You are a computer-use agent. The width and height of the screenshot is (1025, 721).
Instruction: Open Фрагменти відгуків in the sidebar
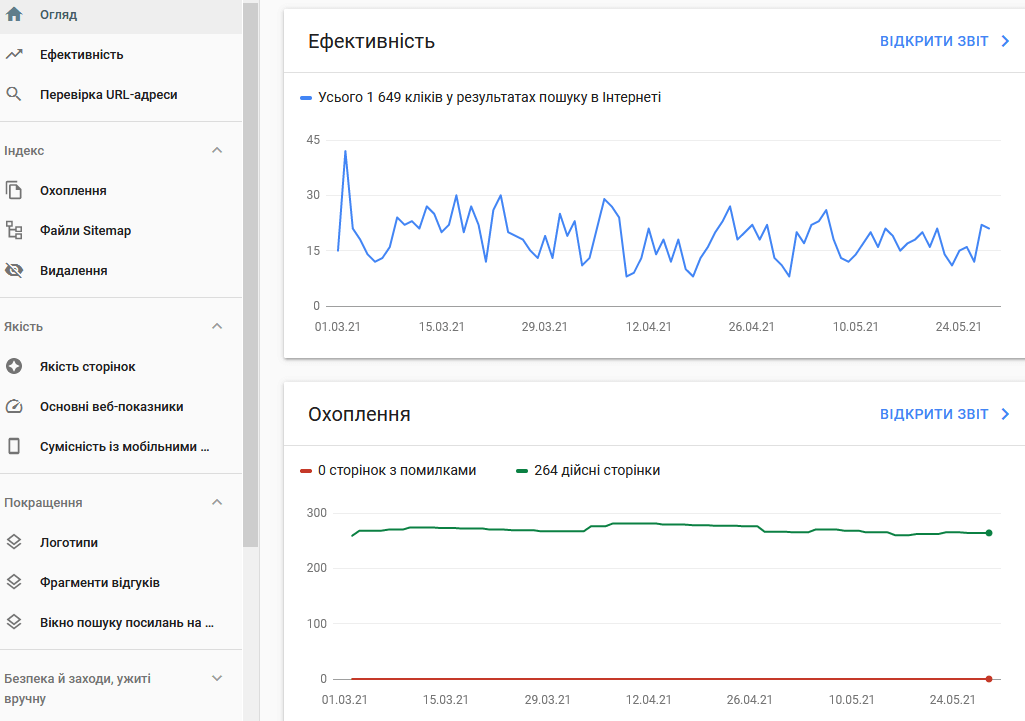coord(100,583)
